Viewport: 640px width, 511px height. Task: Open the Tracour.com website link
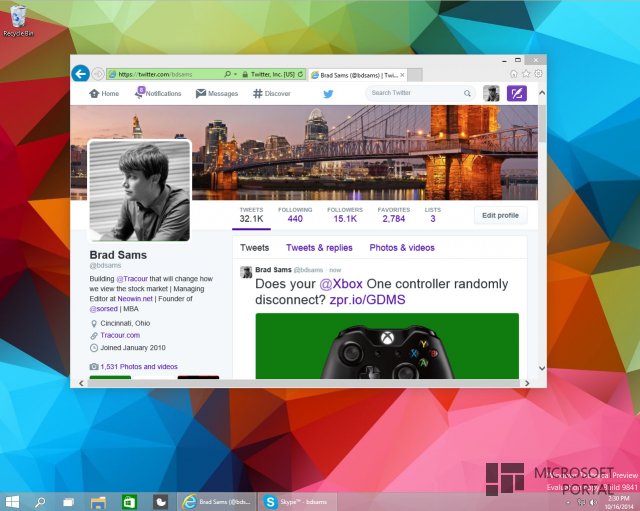(120, 335)
